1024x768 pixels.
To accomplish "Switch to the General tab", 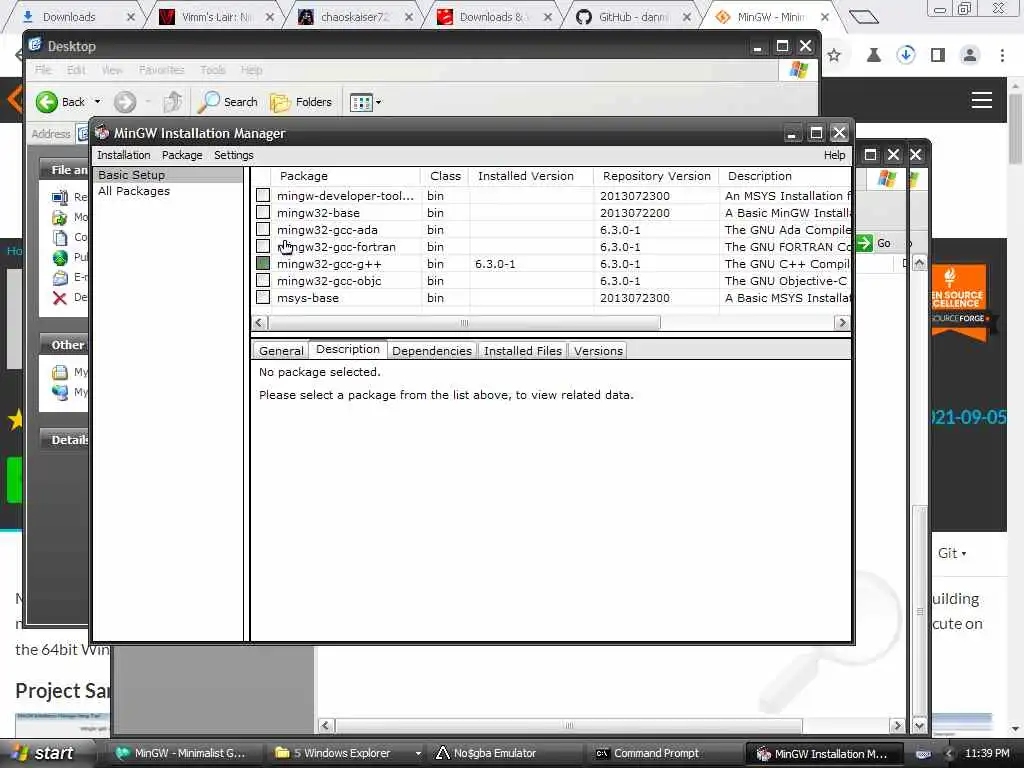I will click(281, 351).
